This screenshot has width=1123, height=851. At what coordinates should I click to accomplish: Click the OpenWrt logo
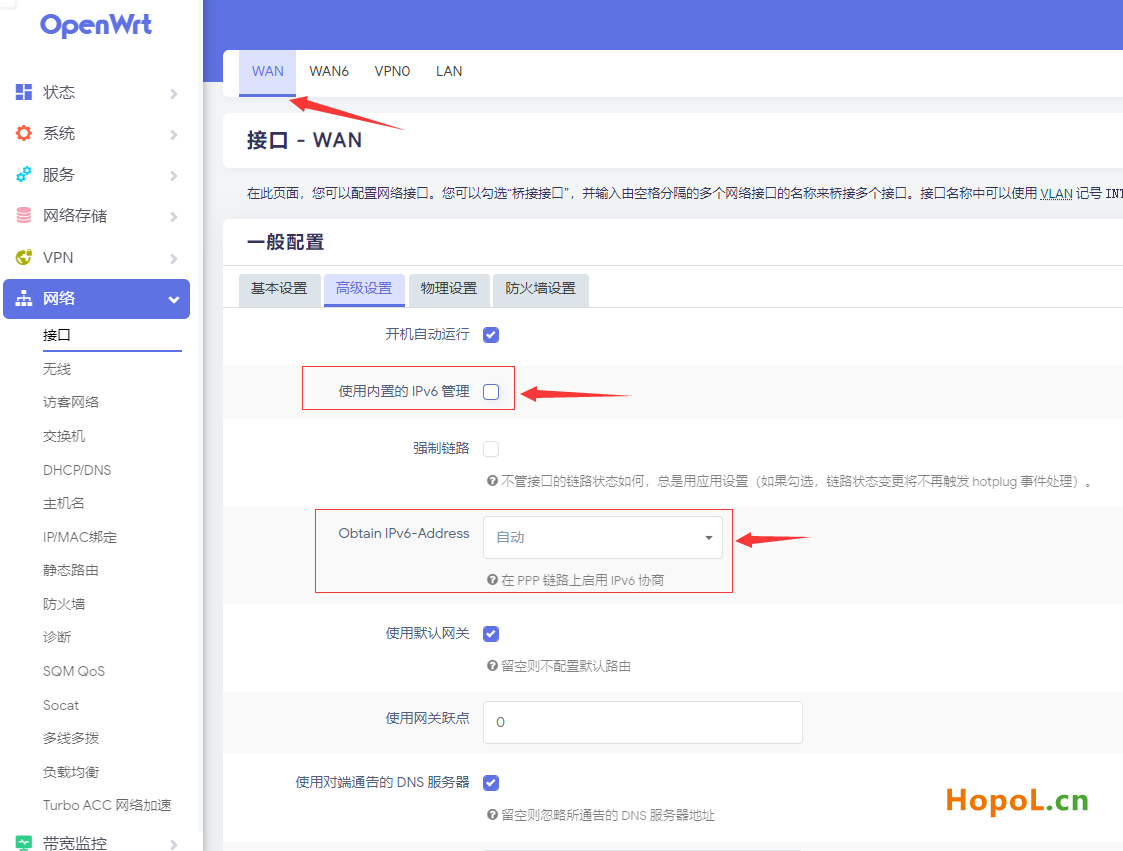pos(96,26)
